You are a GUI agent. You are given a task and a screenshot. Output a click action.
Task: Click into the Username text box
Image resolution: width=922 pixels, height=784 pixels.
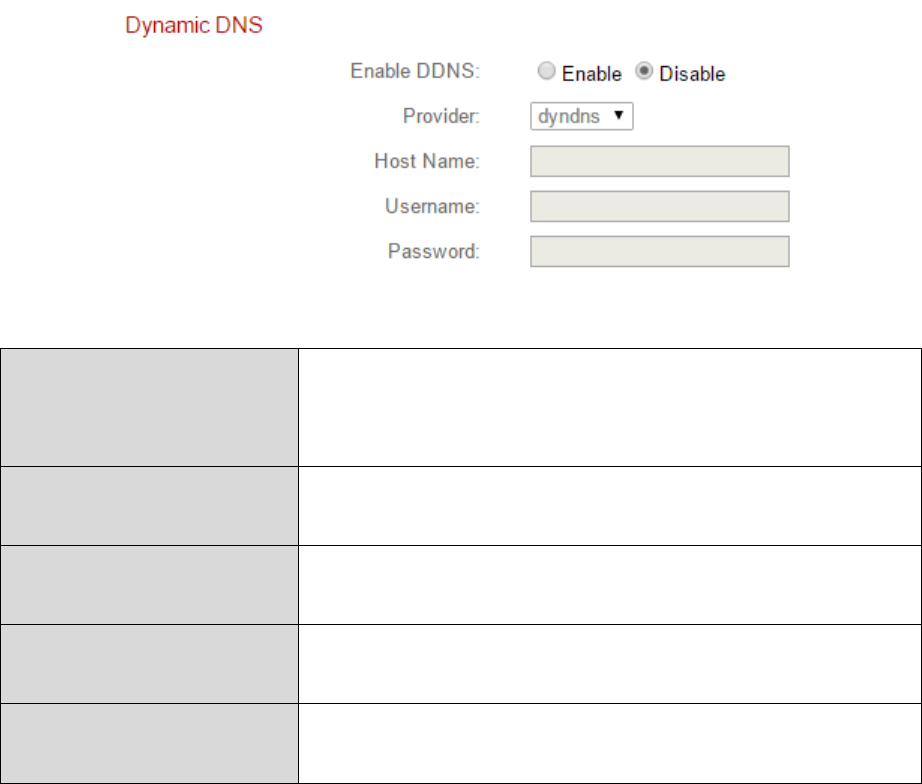click(x=659, y=206)
